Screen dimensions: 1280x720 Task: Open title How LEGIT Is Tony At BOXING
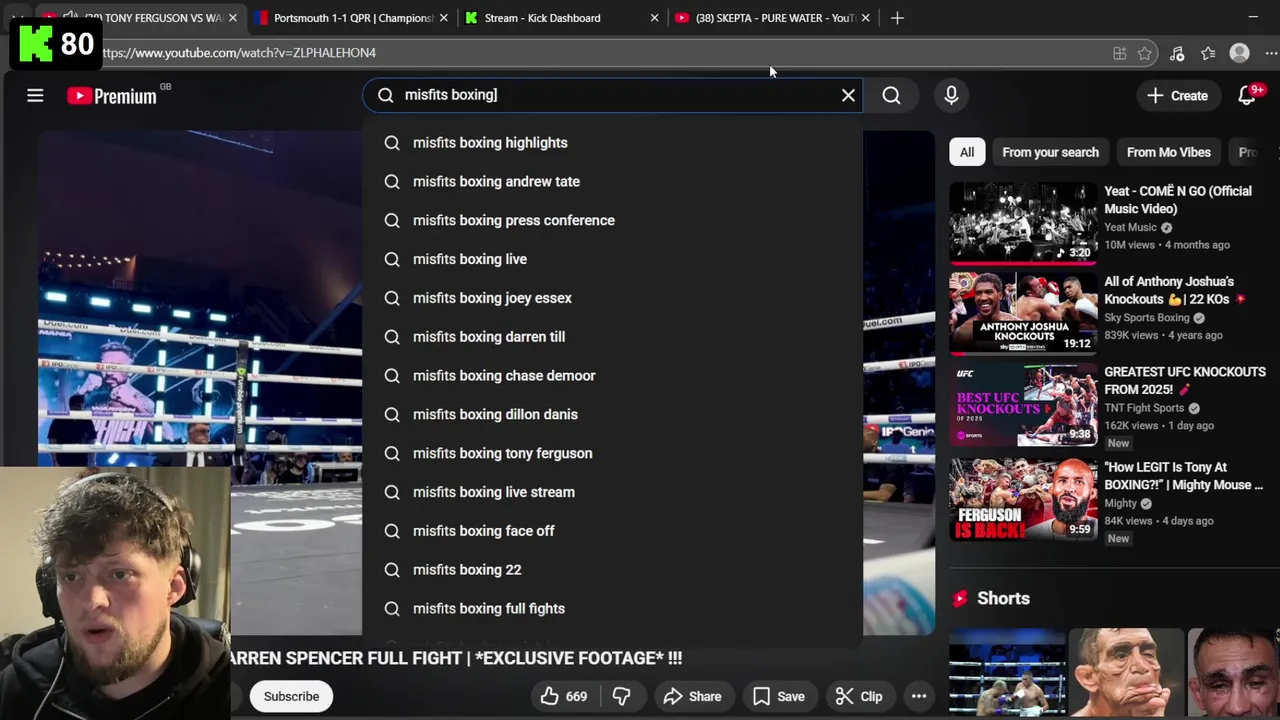(x=1183, y=476)
